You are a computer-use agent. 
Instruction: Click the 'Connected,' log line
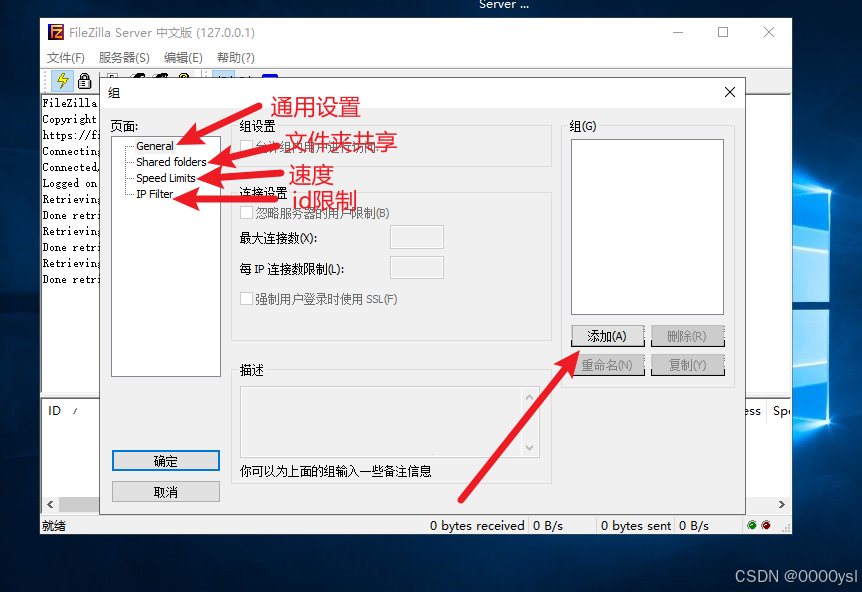point(71,167)
